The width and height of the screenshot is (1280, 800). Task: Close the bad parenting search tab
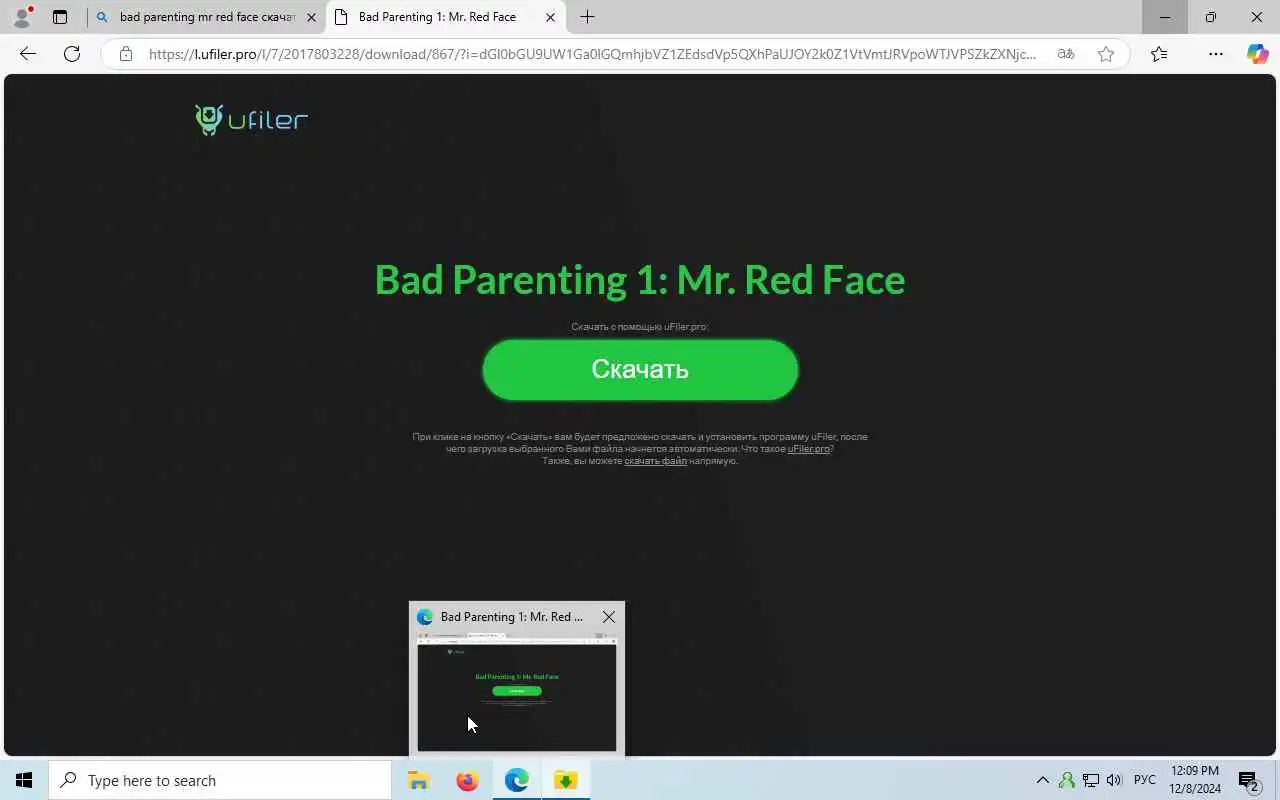pyautogui.click(x=311, y=17)
